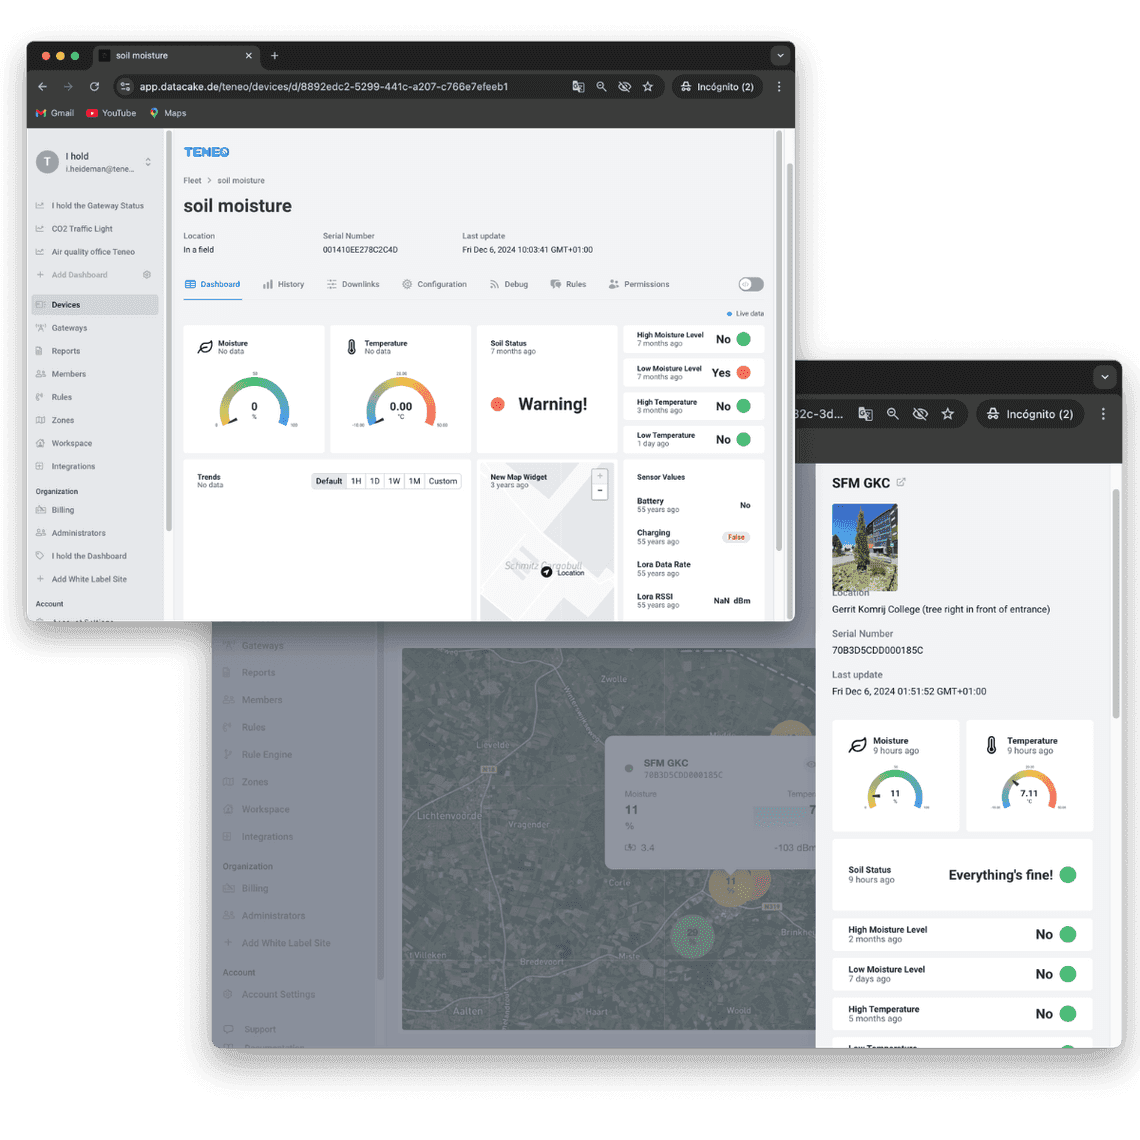The width and height of the screenshot is (1140, 1140).
Task: Click the back arrow in front browser window
Action: click(x=42, y=87)
